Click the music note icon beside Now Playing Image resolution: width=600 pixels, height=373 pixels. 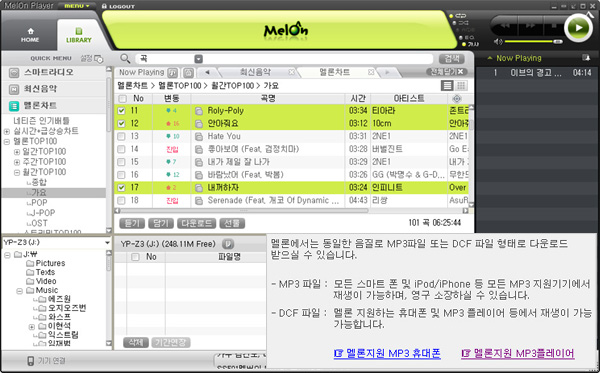[173, 72]
